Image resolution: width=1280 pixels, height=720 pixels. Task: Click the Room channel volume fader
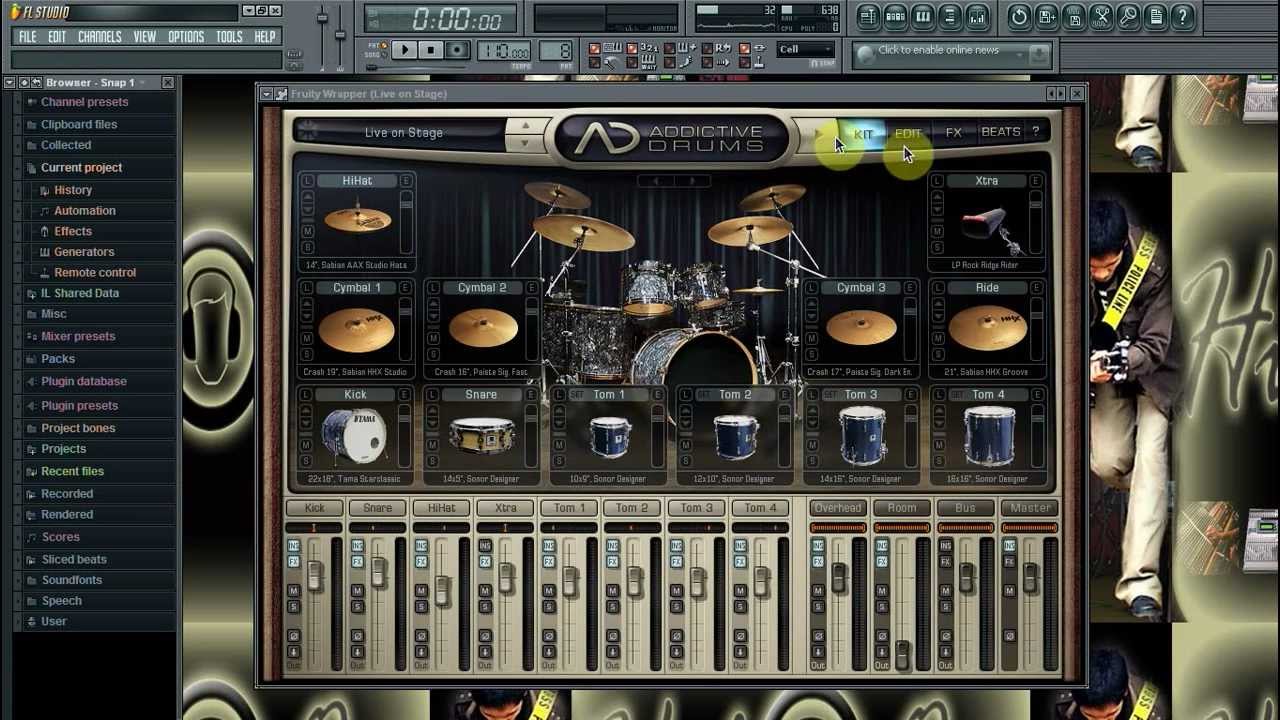(902, 653)
